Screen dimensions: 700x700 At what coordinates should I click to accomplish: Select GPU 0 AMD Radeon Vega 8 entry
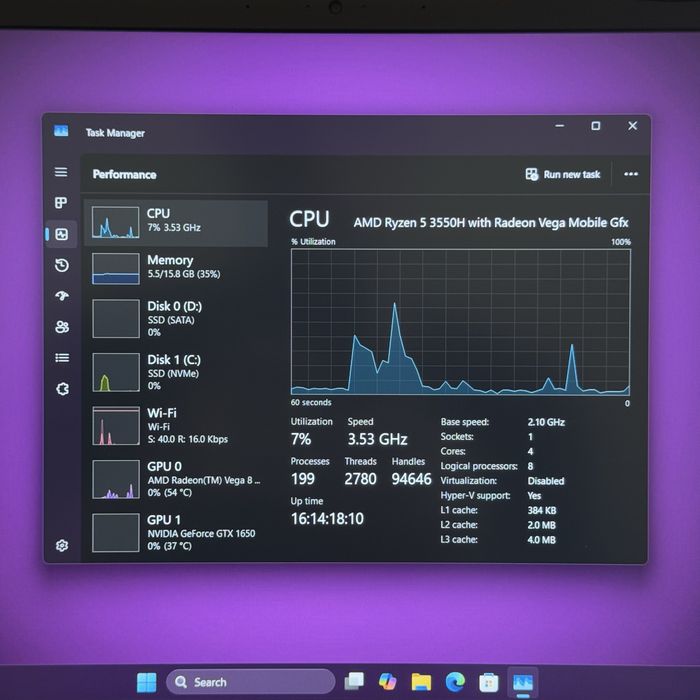point(176,479)
